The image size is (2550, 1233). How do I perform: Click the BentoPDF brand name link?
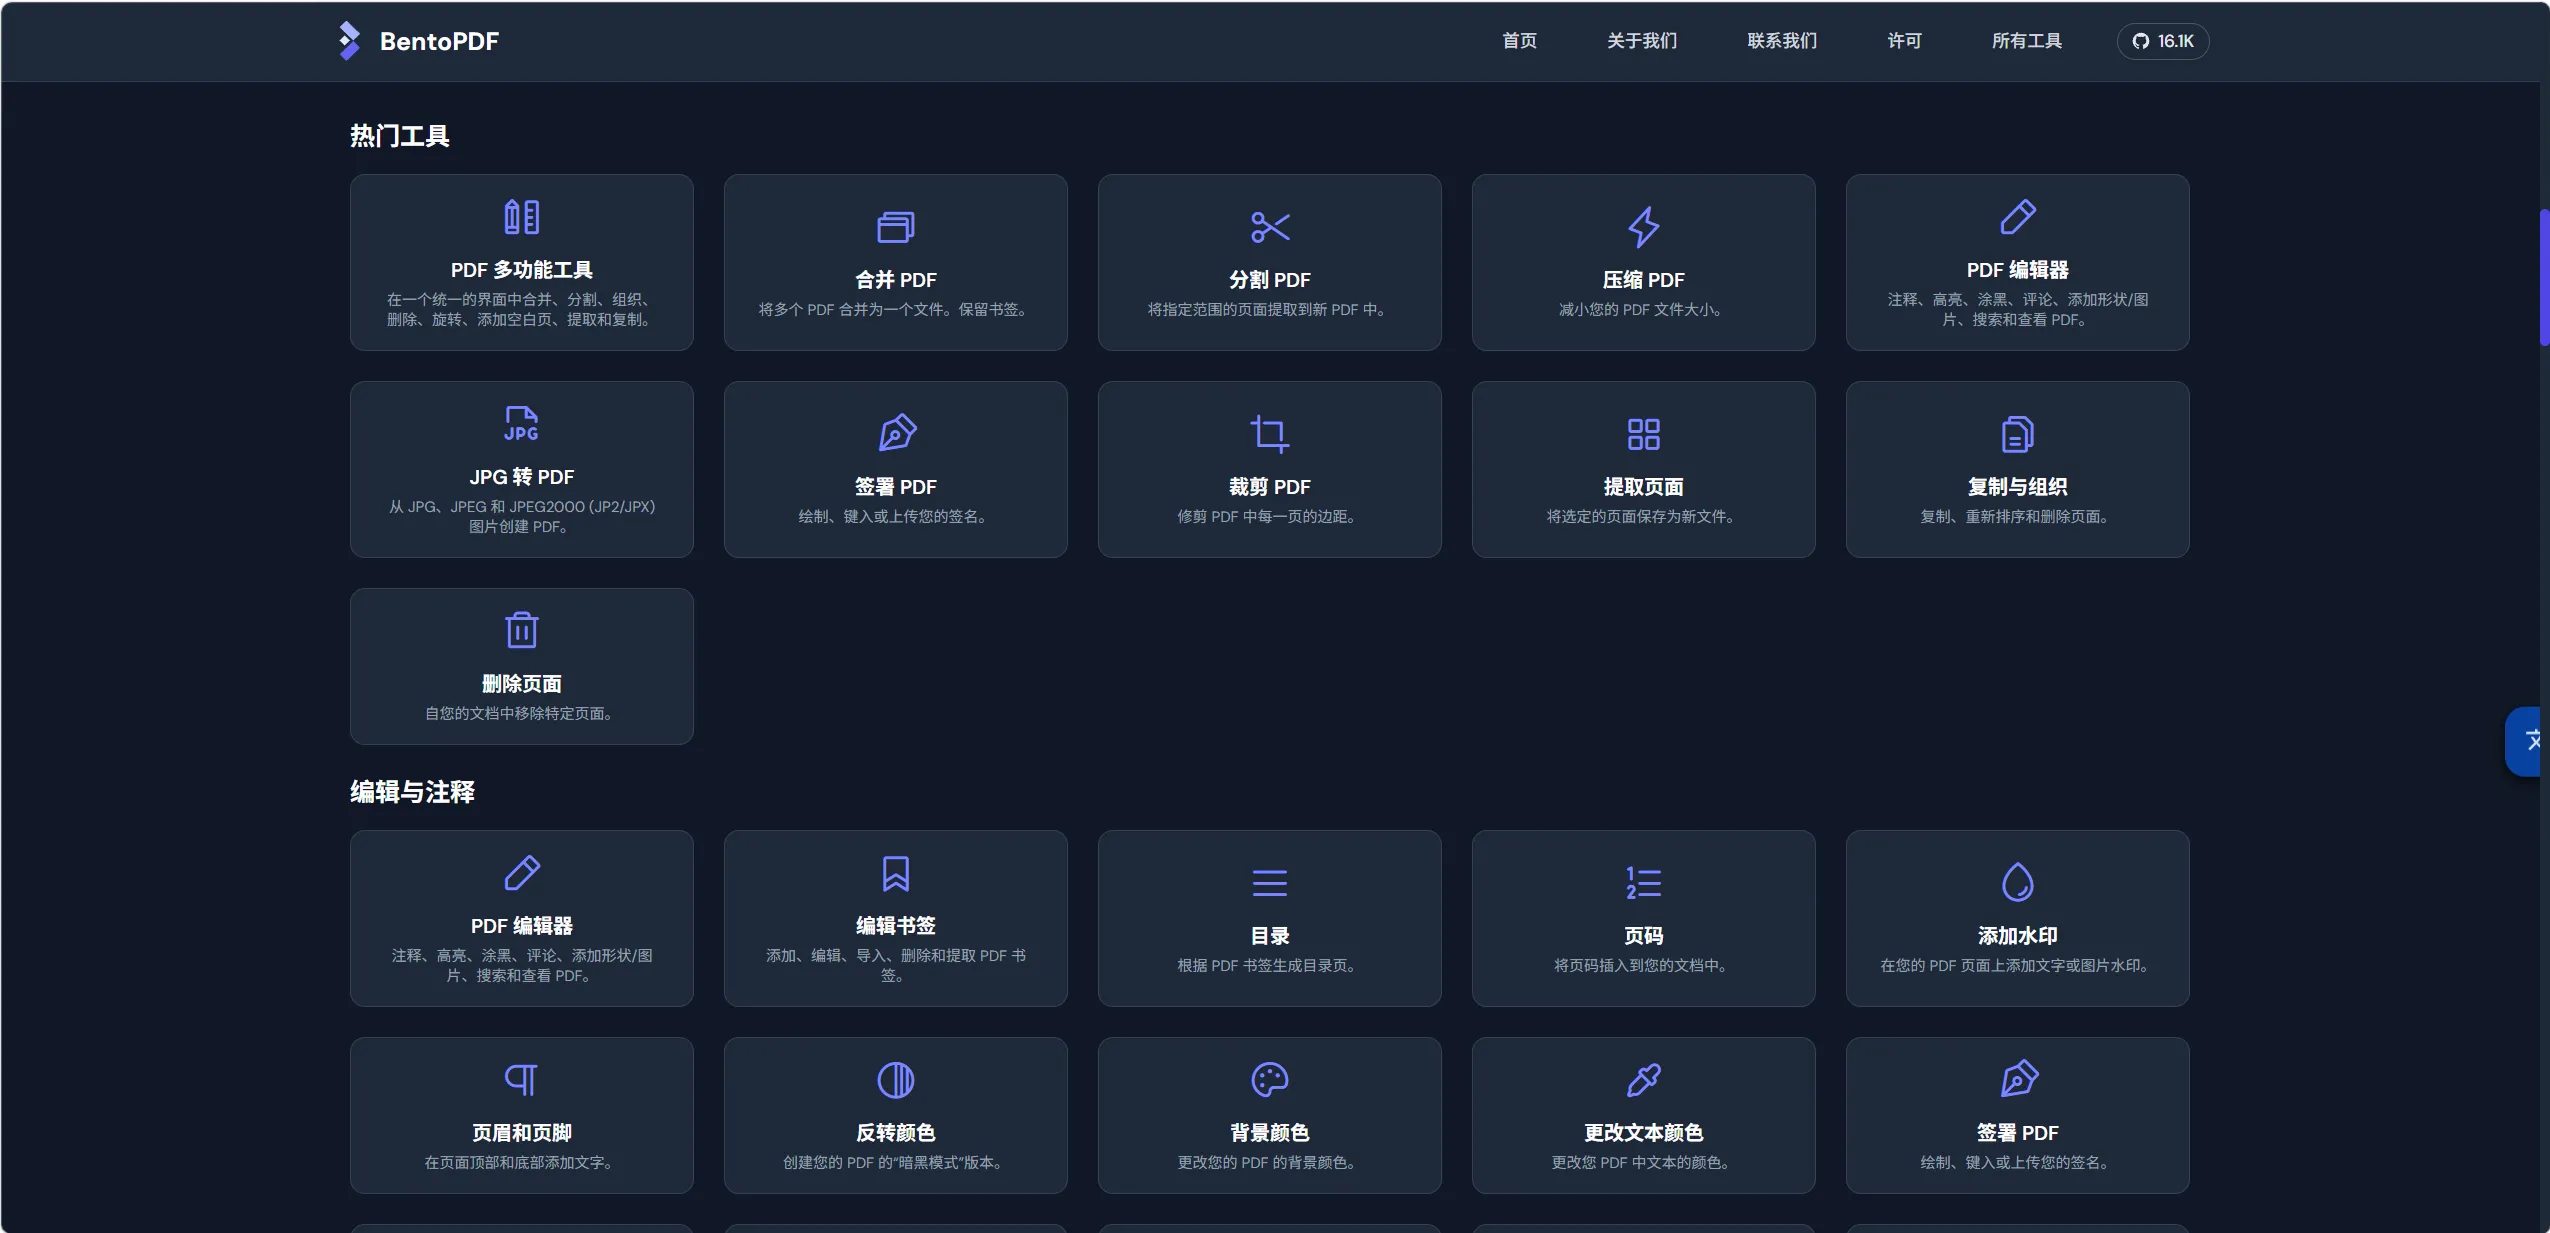(x=439, y=41)
